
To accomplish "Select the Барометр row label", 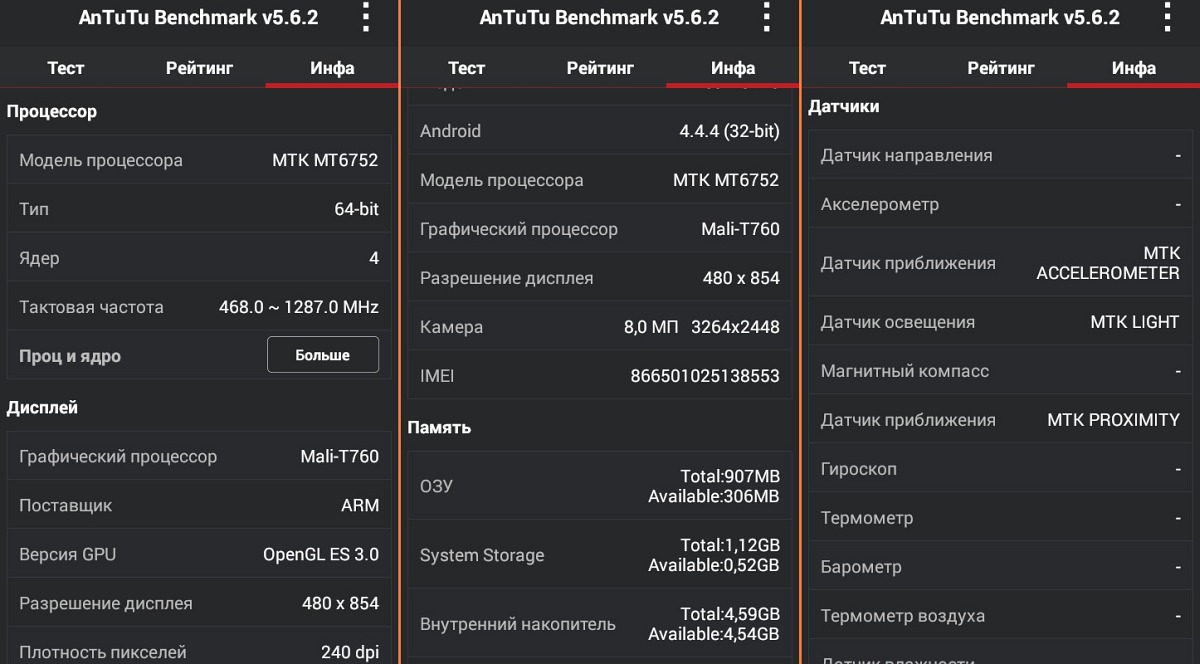I will coord(861,567).
